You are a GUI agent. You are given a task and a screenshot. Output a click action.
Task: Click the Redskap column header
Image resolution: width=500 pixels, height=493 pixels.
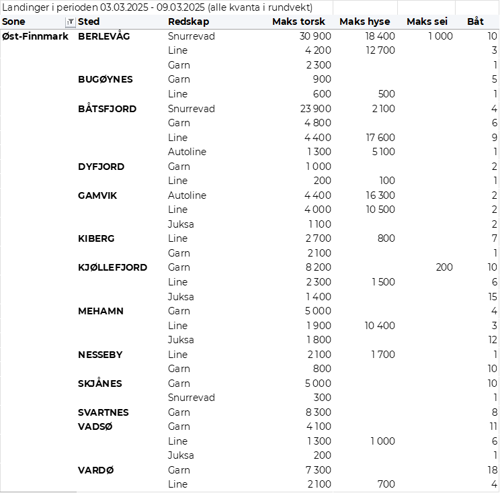pyautogui.click(x=189, y=22)
